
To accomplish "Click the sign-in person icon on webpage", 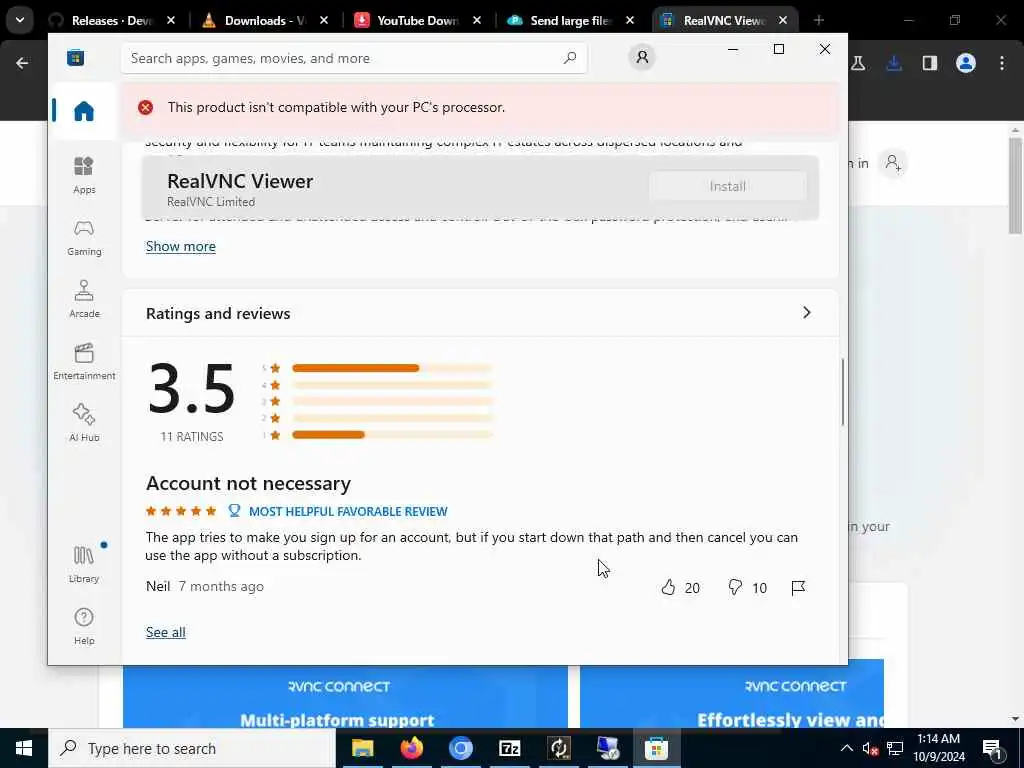I will coord(893,163).
